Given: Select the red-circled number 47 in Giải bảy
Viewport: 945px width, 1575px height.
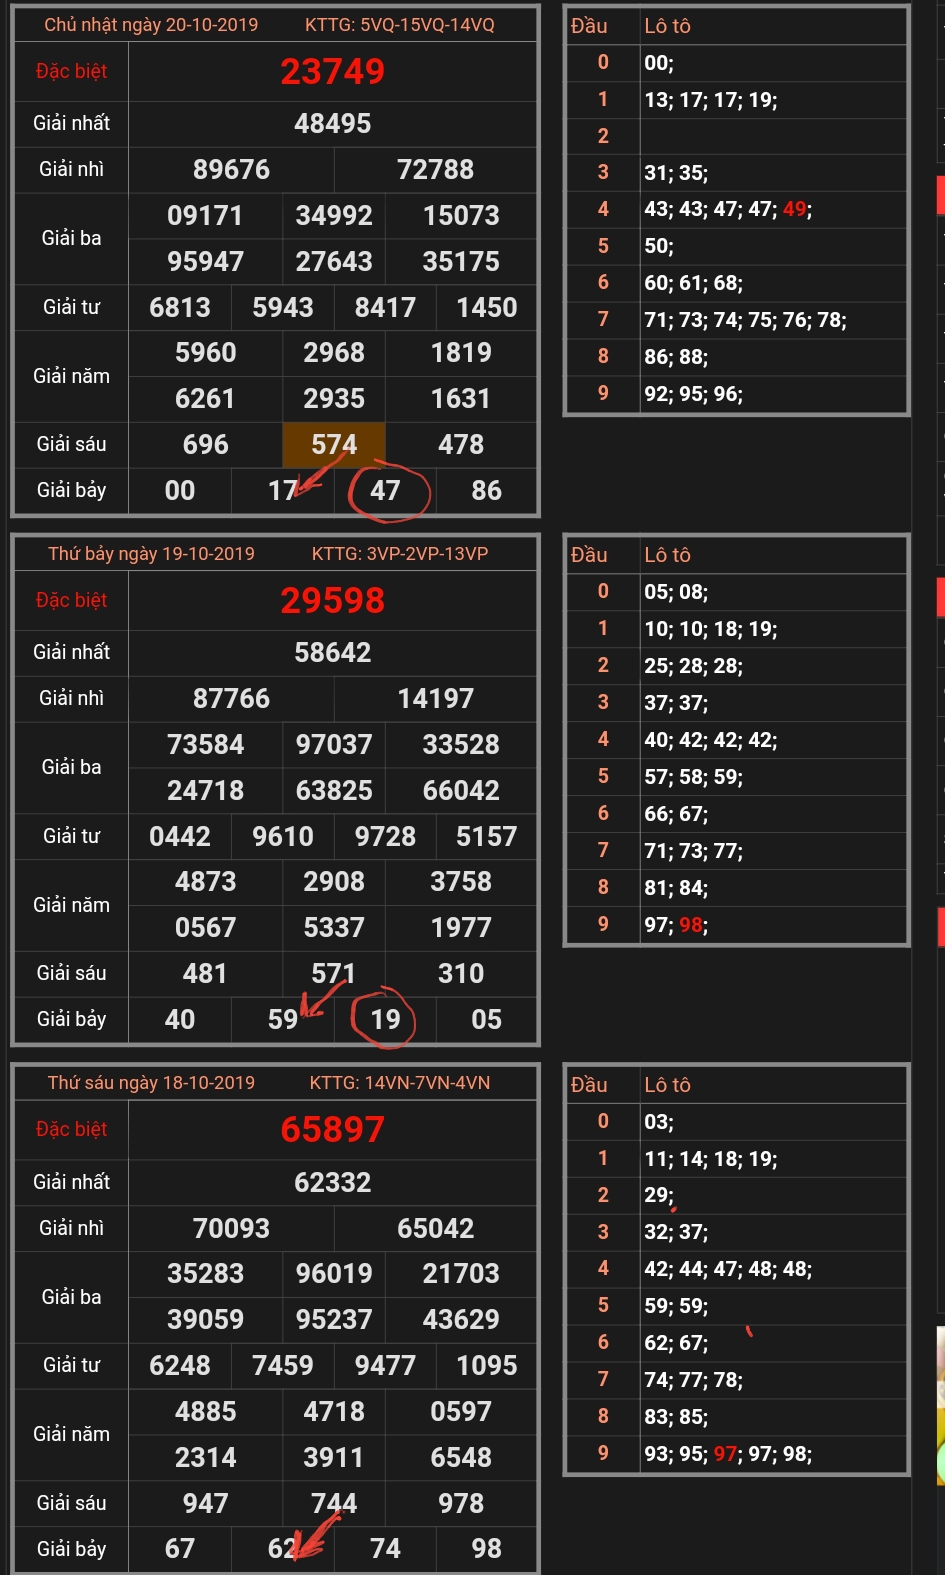Looking at the screenshot, I should [385, 490].
